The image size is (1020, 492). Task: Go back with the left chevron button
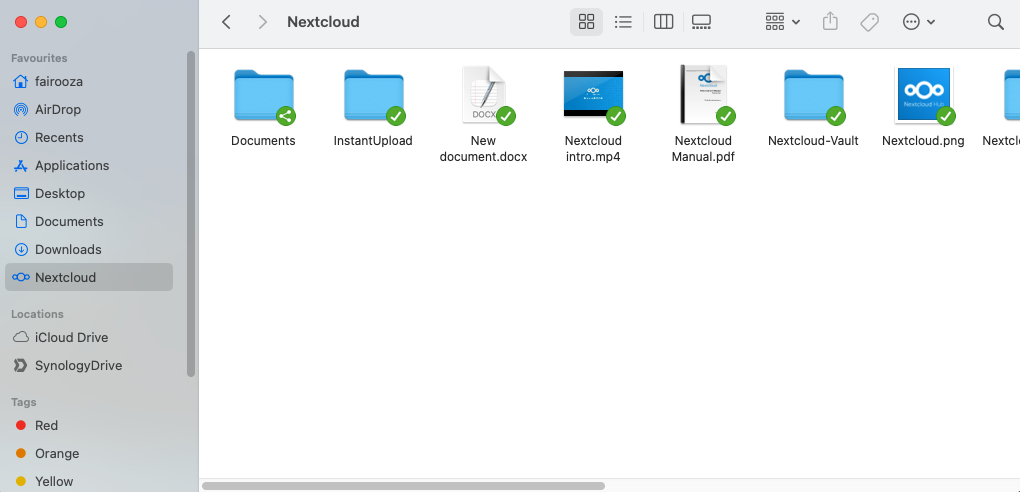(x=226, y=22)
